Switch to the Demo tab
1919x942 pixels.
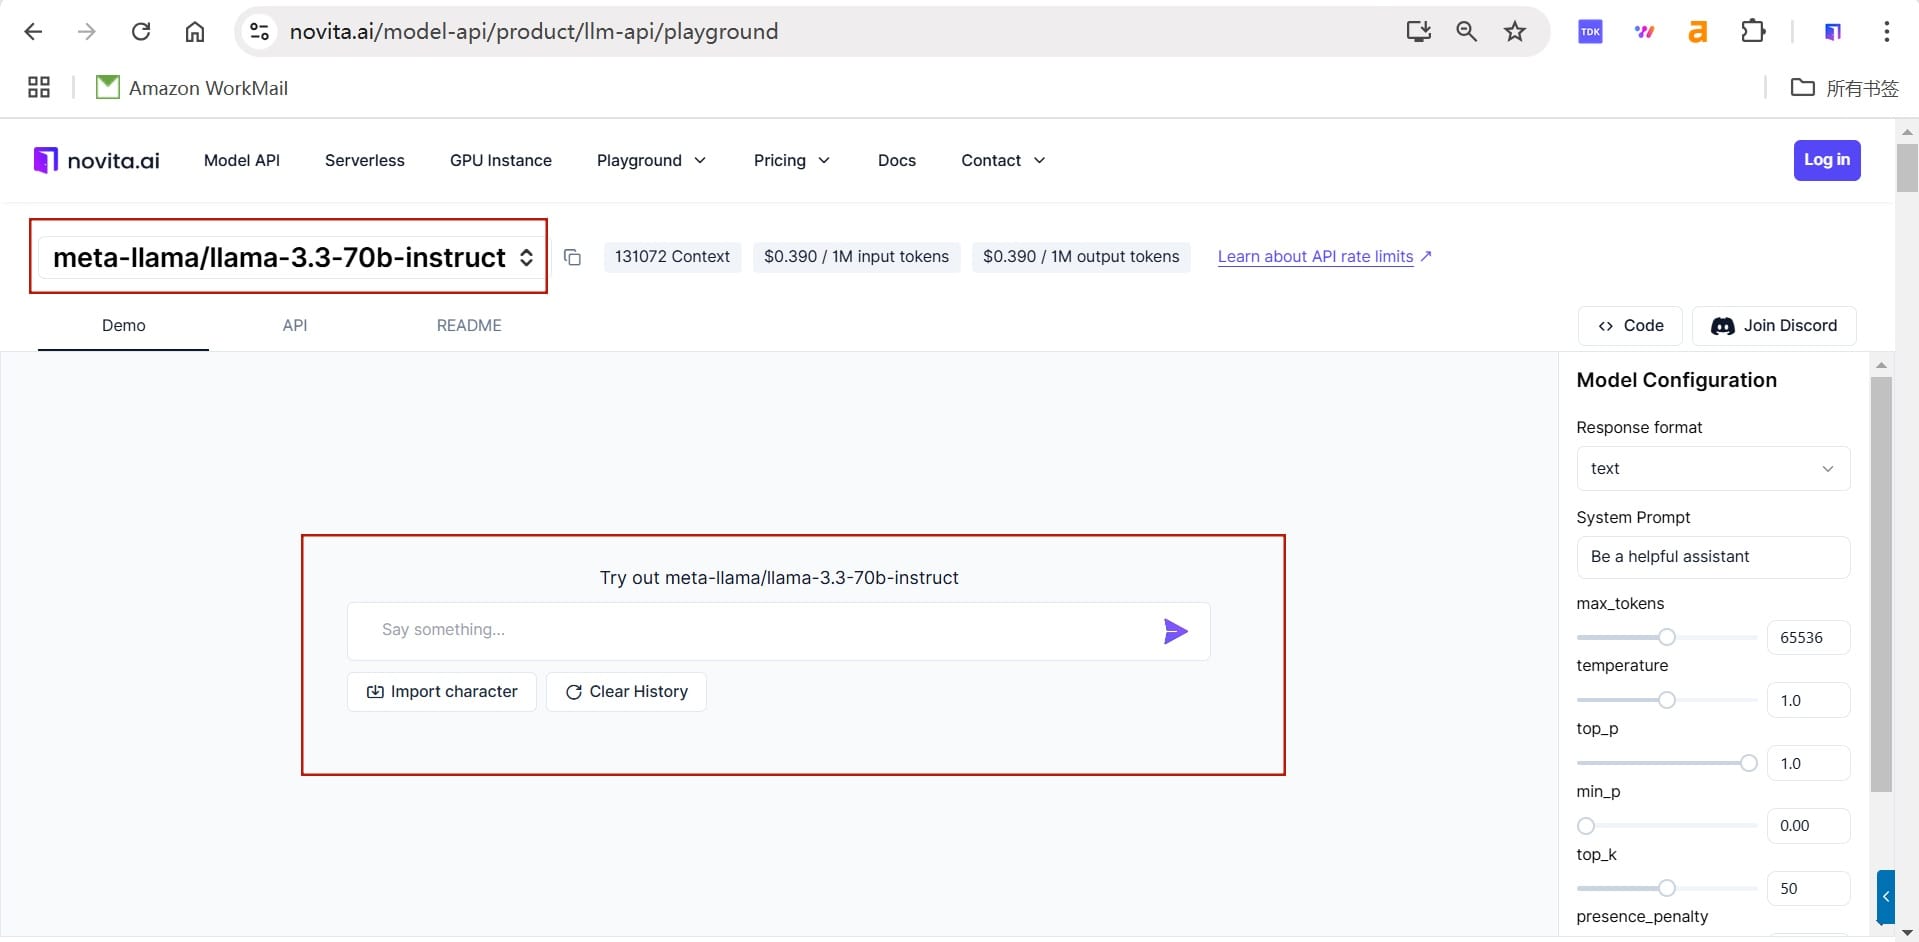pyautogui.click(x=124, y=326)
